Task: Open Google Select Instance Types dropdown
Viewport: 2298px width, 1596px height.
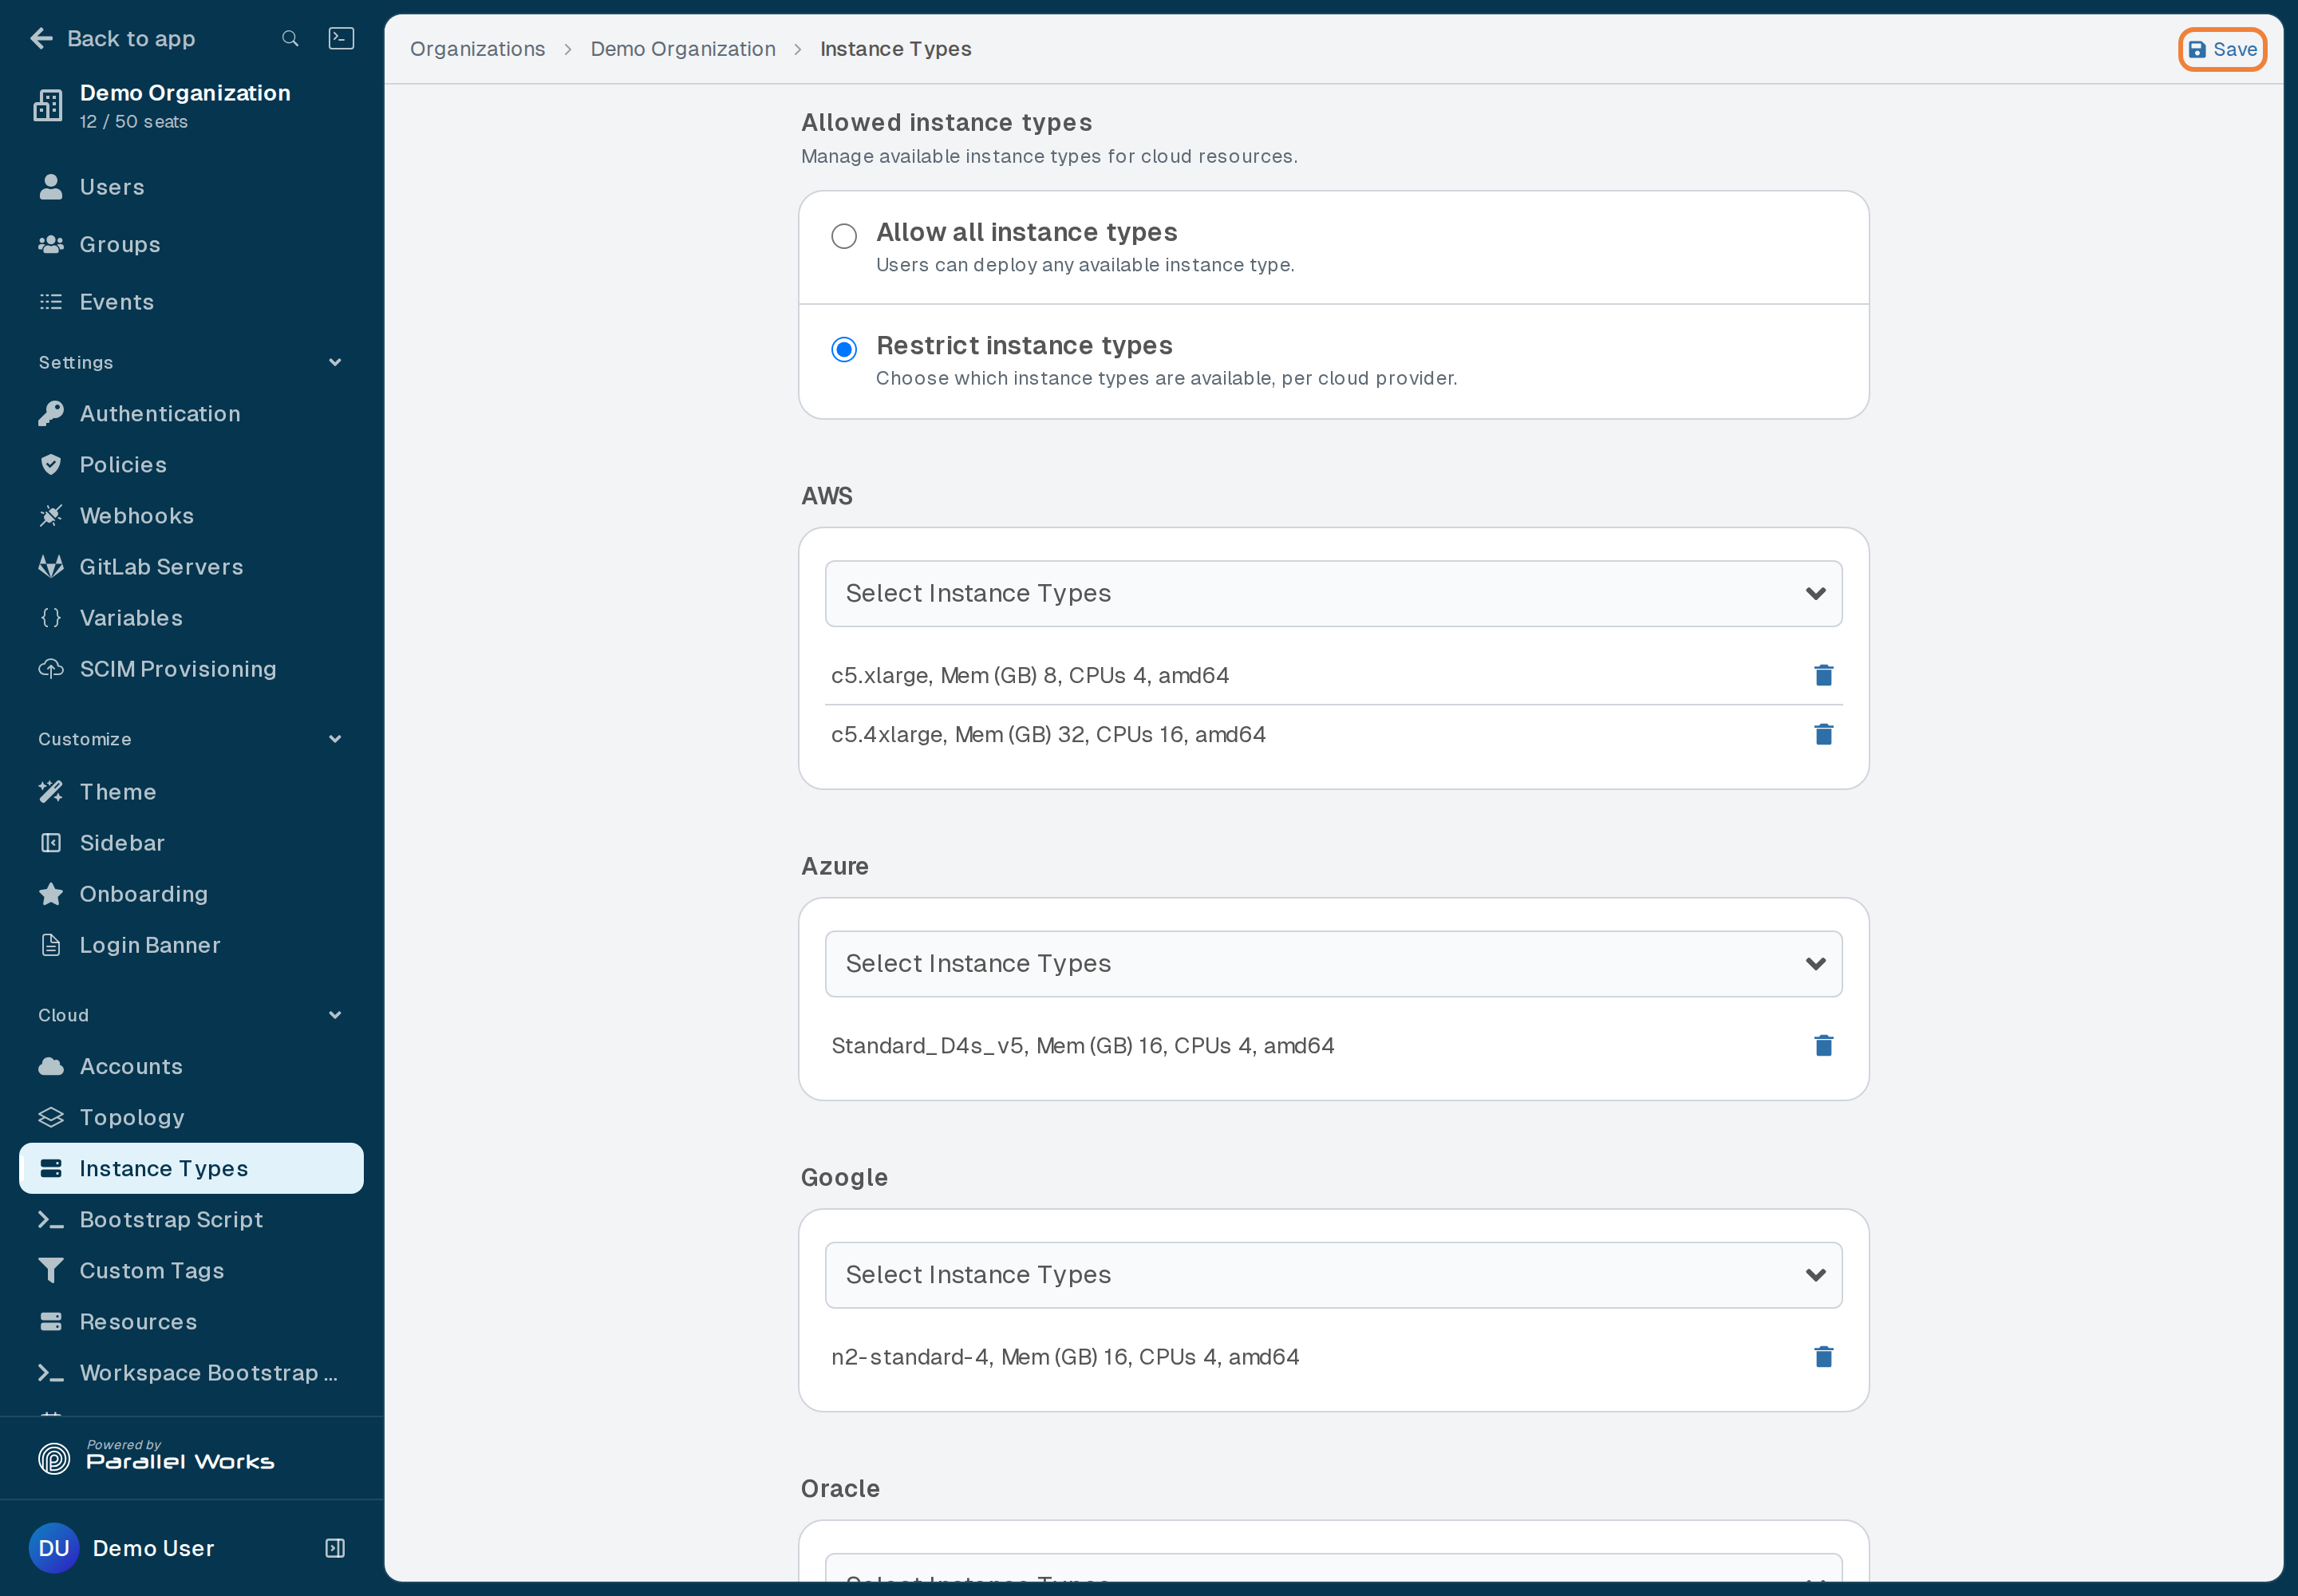Action: point(1333,1274)
